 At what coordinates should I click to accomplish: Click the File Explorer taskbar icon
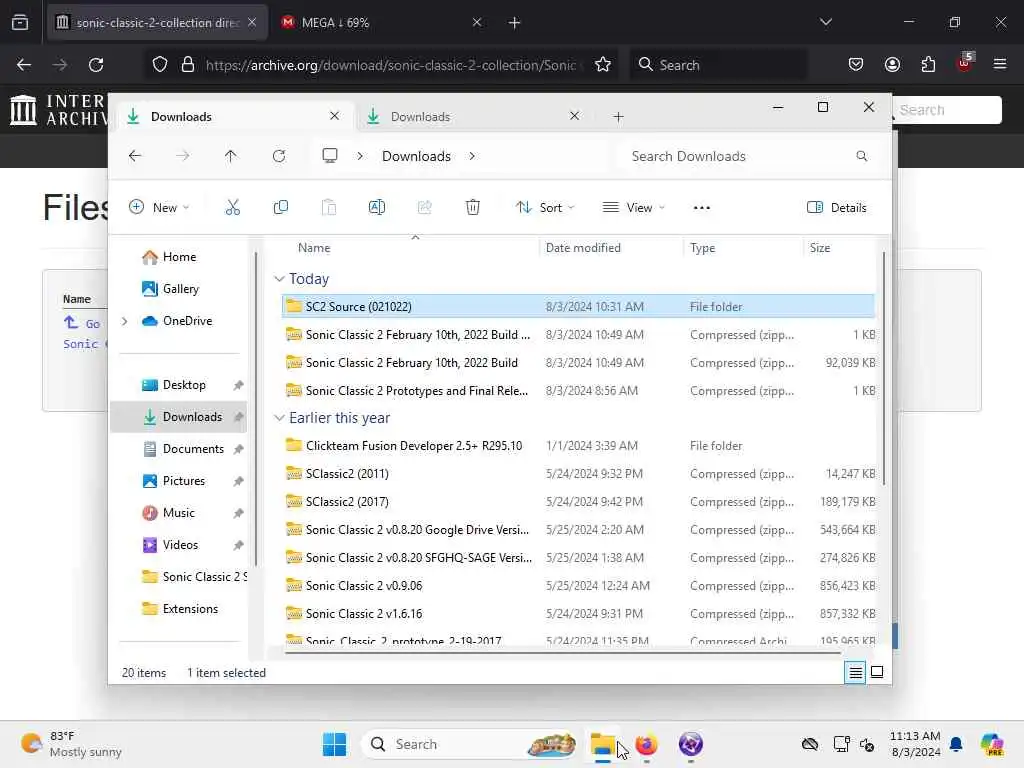pyautogui.click(x=602, y=744)
